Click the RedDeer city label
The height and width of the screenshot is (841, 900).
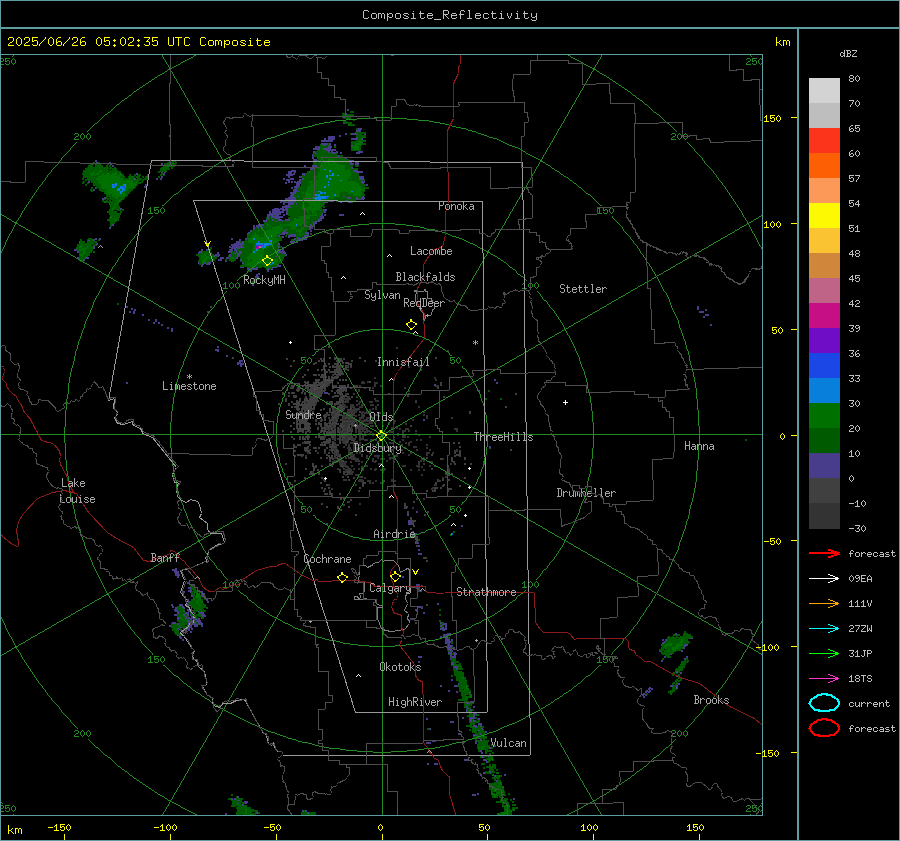pyautogui.click(x=424, y=303)
